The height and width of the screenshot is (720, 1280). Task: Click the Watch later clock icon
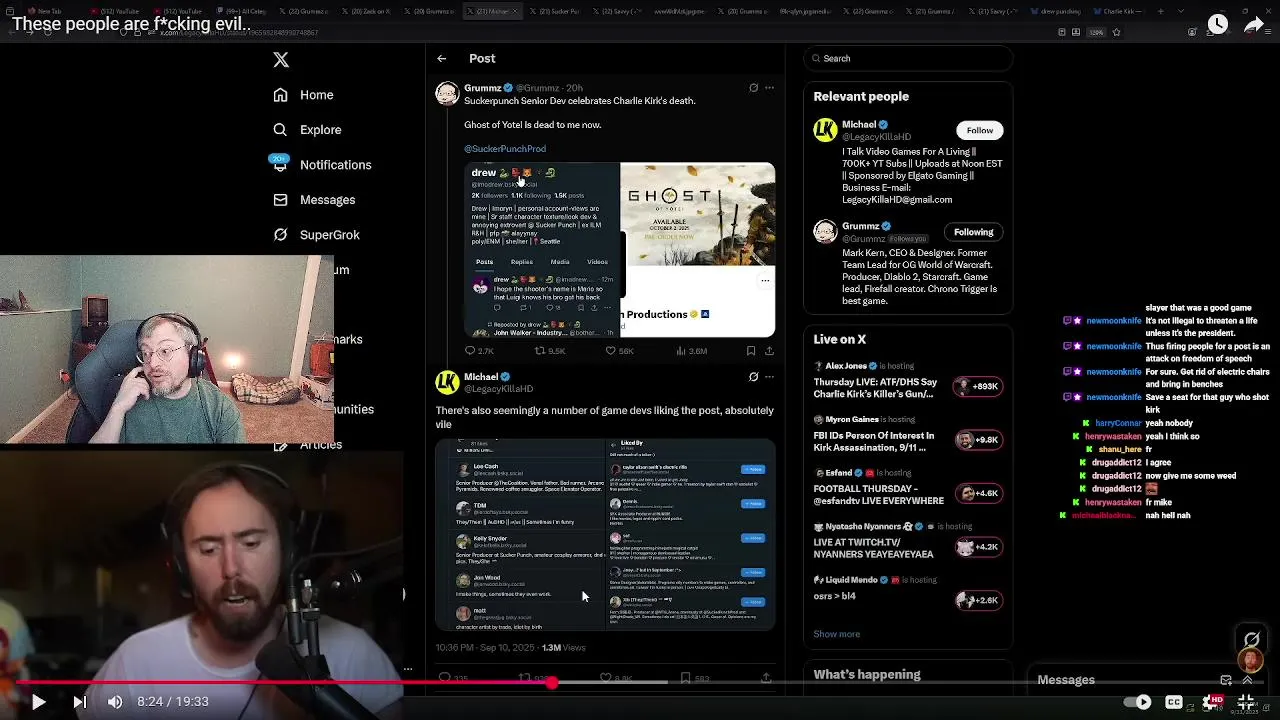pos(1217,24)
